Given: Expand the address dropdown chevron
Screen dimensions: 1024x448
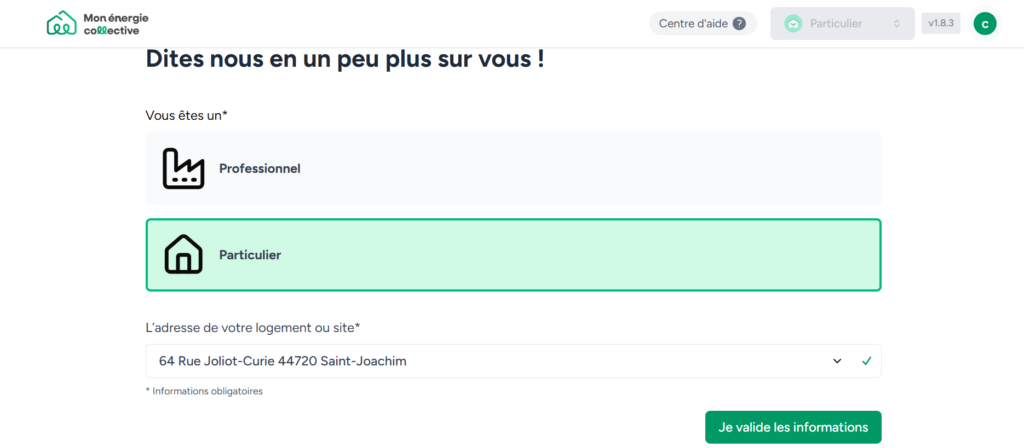Looking at the screenshot, I should 837,361.
